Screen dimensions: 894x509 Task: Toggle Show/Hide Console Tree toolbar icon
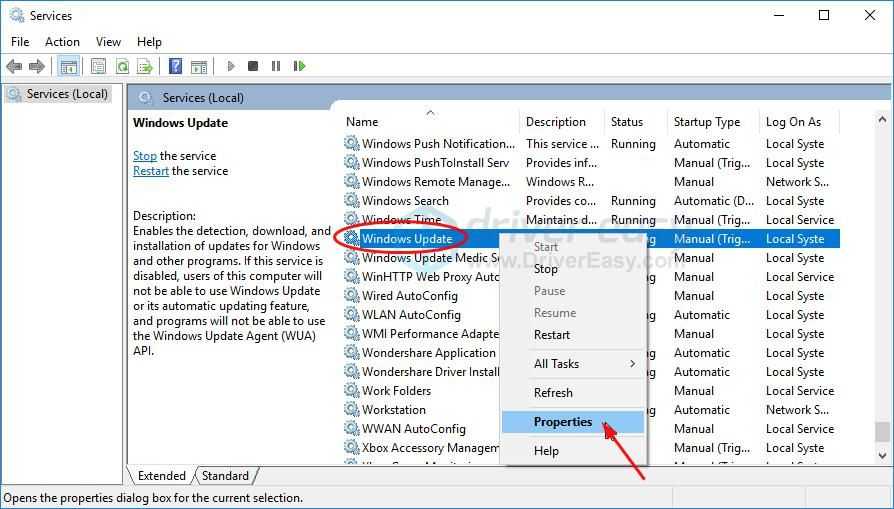(x=69, y=67)
